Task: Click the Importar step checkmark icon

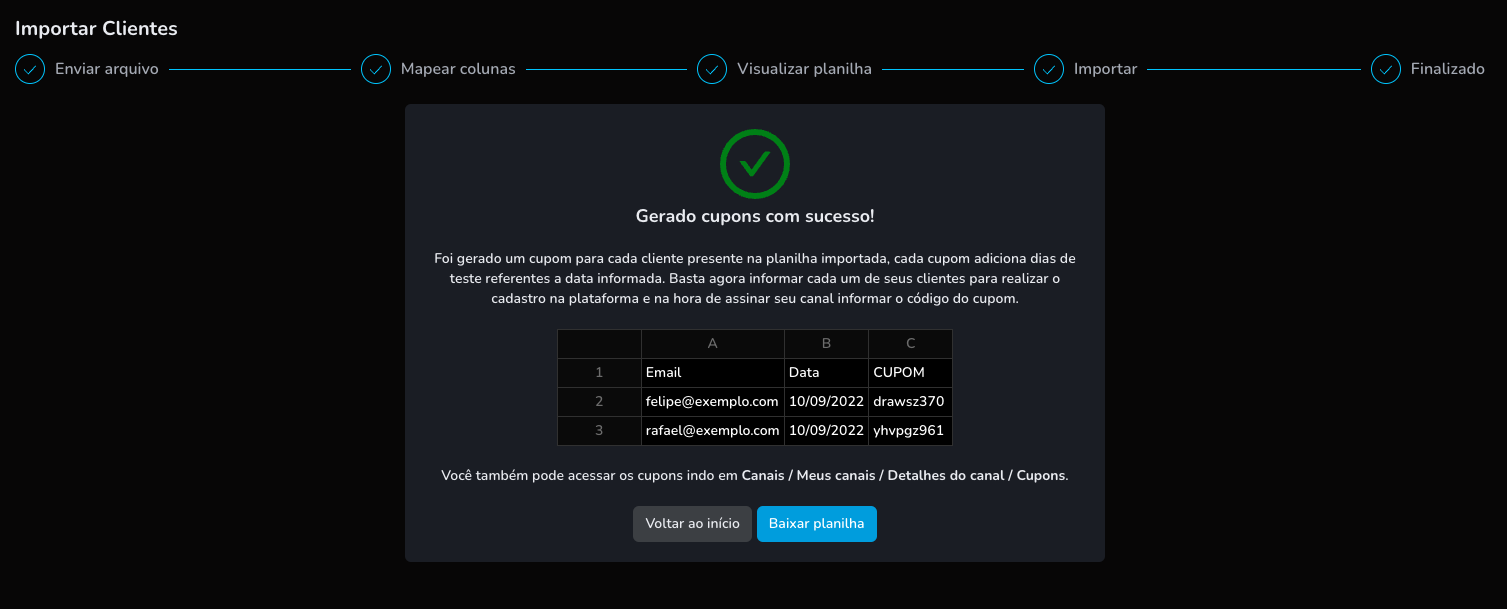Action: 1049,69
